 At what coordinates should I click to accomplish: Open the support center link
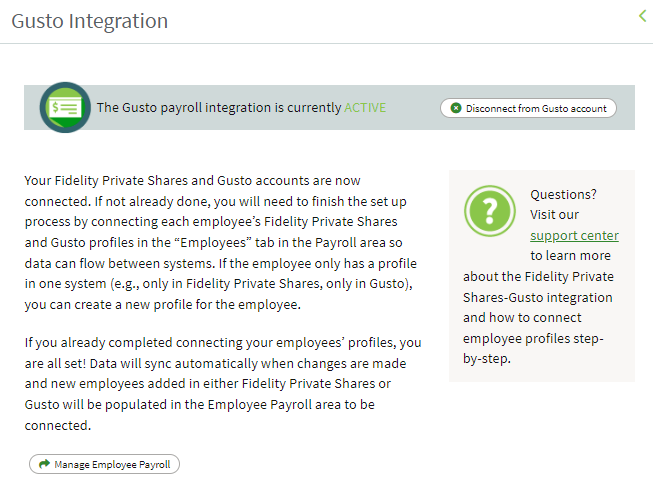[x=574, y=235]
